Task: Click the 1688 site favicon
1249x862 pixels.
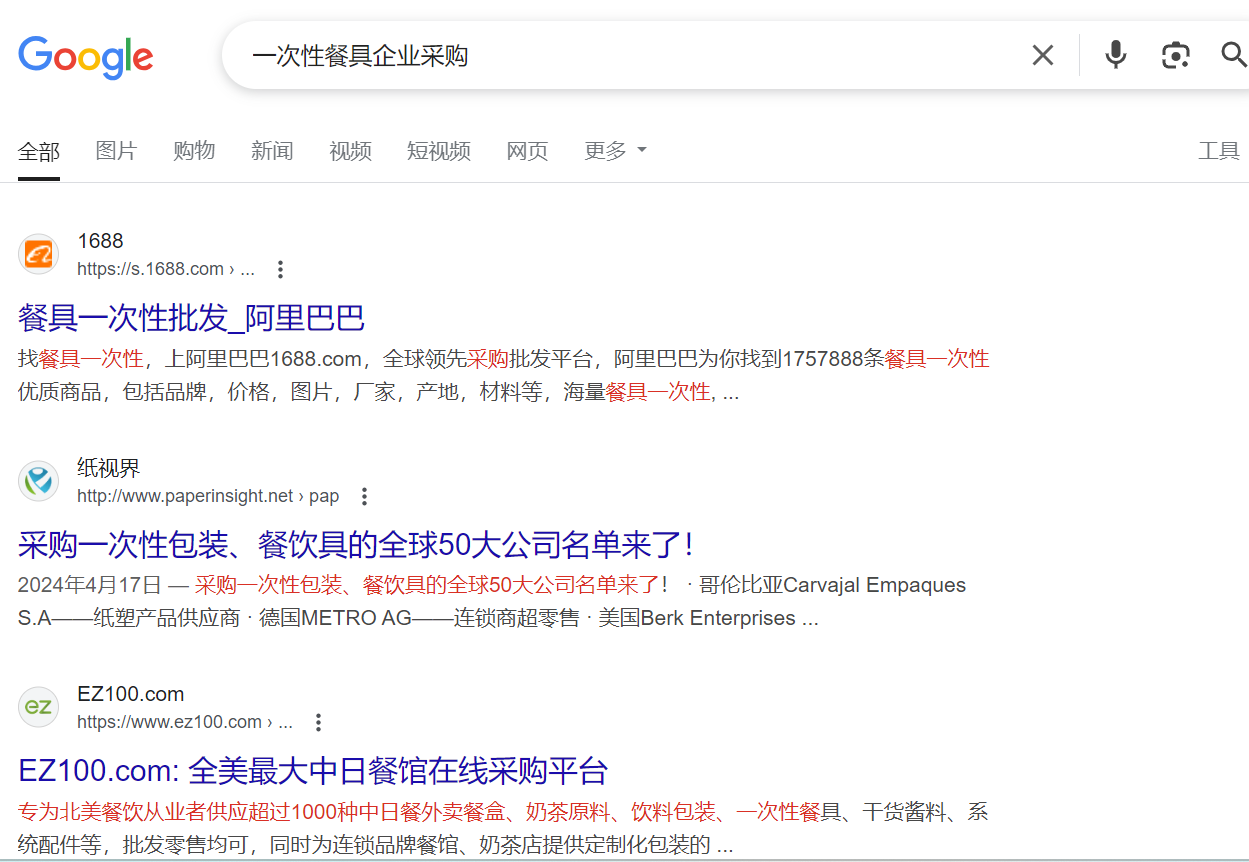Action: pyautogui.click(x=39, y=254)
